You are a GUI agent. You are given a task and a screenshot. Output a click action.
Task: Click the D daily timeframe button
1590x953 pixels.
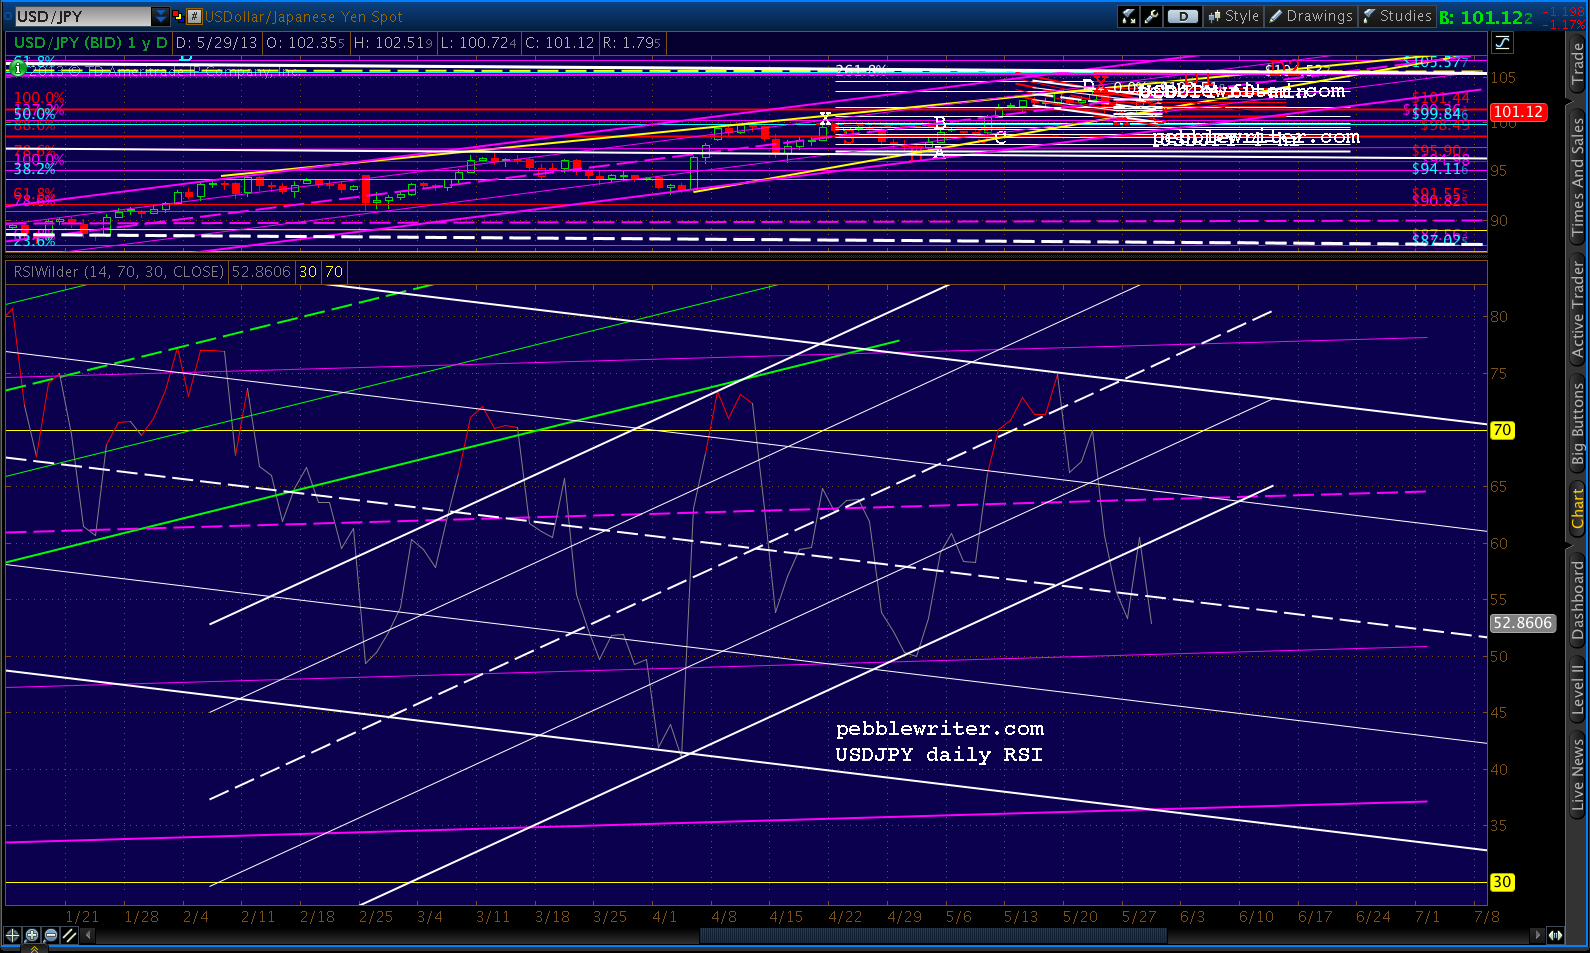coord(1183,16)
